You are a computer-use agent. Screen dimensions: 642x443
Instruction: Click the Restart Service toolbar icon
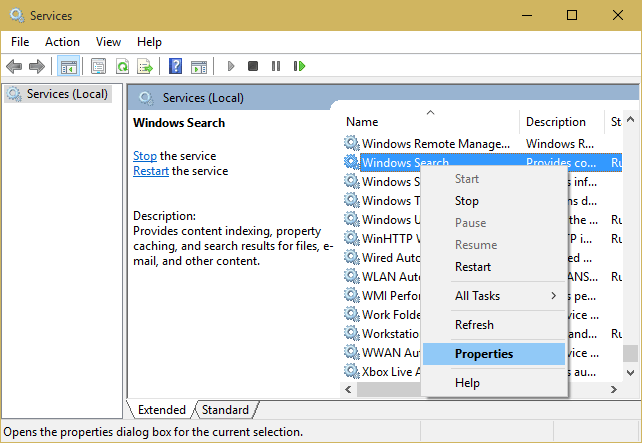click(x=299, y=66)
